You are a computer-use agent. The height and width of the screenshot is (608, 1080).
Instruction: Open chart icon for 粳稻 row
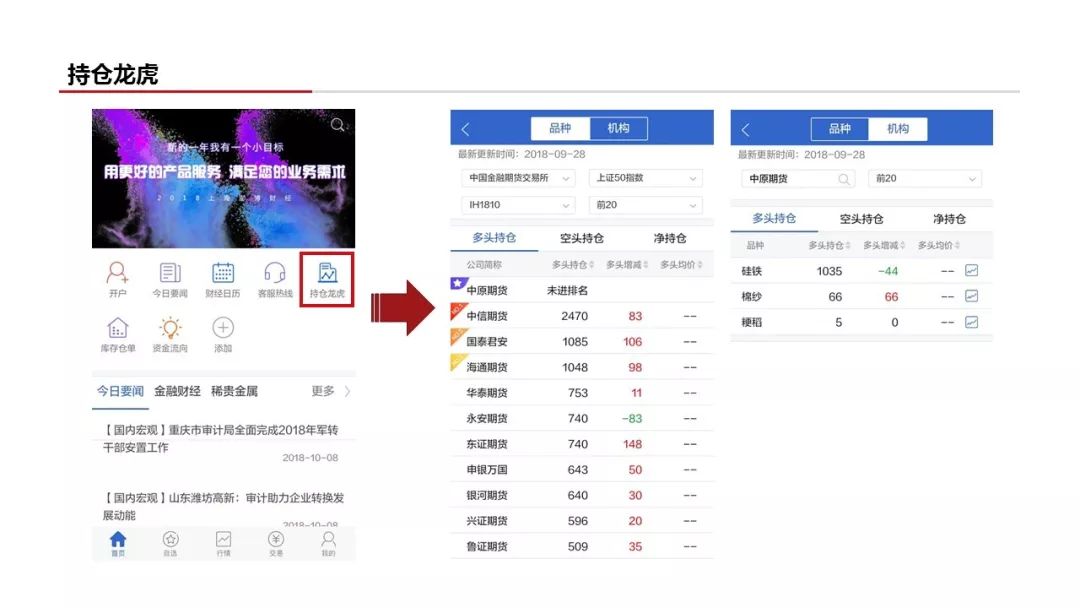click(971, 322)
